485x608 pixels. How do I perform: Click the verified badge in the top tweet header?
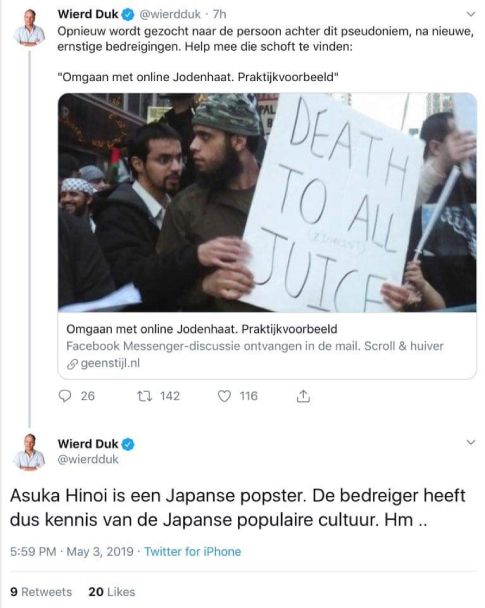pos(128,14)
